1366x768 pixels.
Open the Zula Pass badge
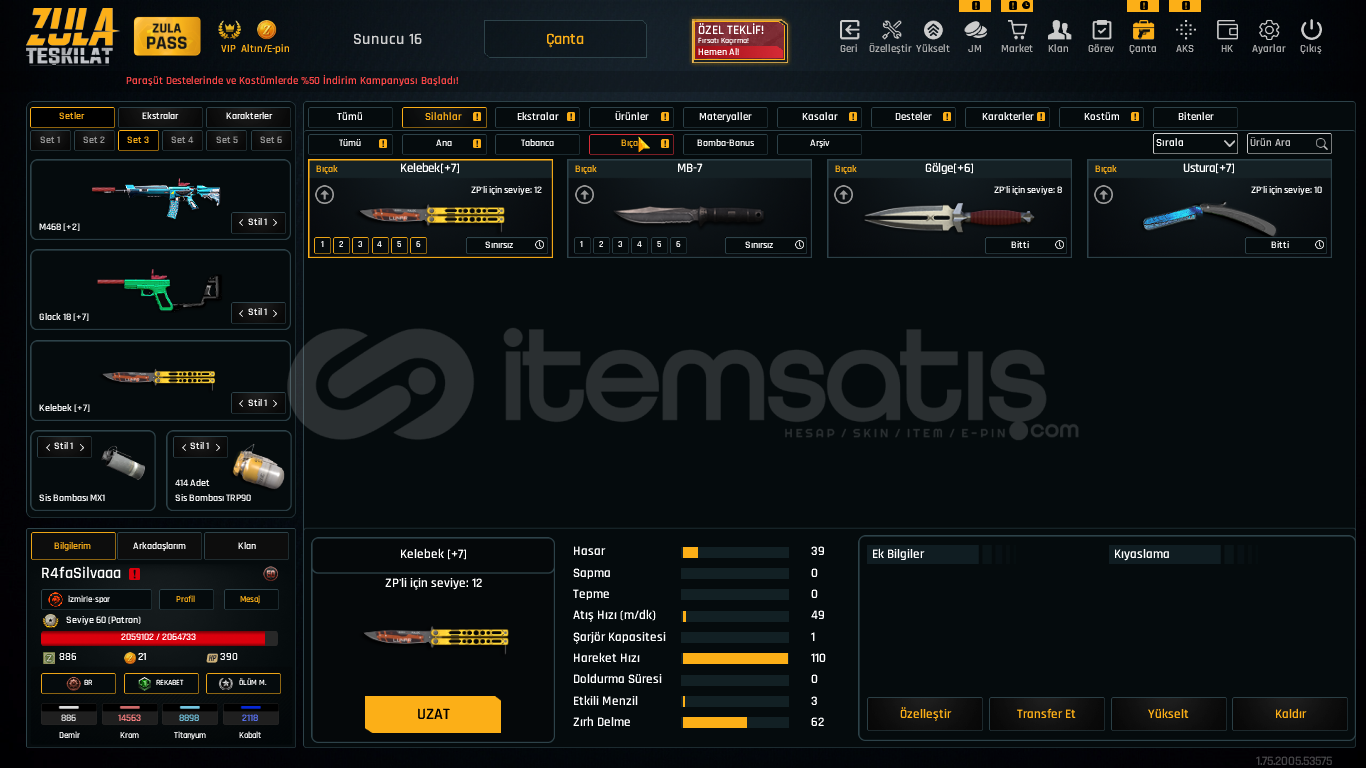167,36
